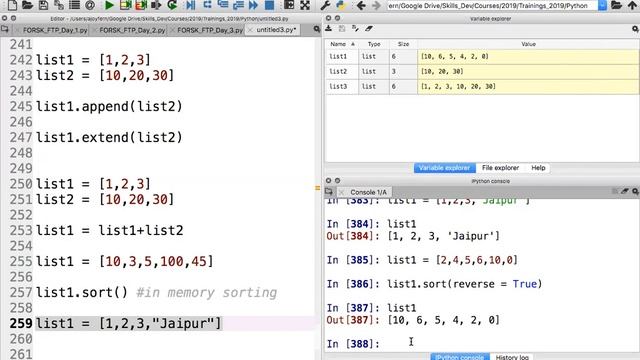Step into the function in the debugger
This screenshot has height=360, width=640.
tap(223, 5)
